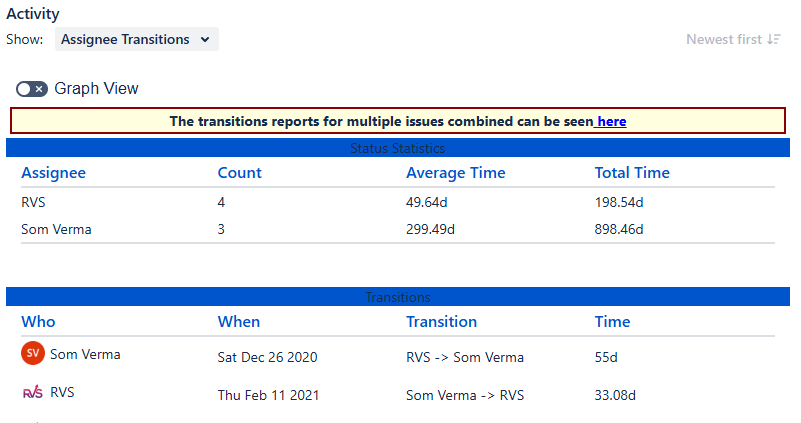Sort by the Assignee column header
This screenshot has height=423, width=801.
point(54,172)
